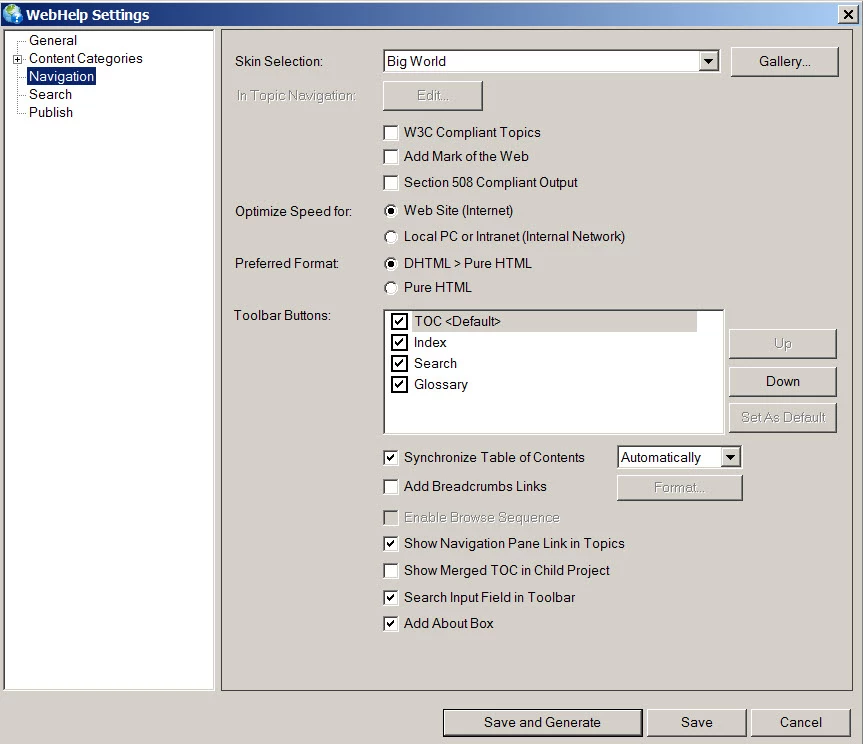Open the skin Gallery
Viewport: 863px width, 744px height.
(784, 61)
